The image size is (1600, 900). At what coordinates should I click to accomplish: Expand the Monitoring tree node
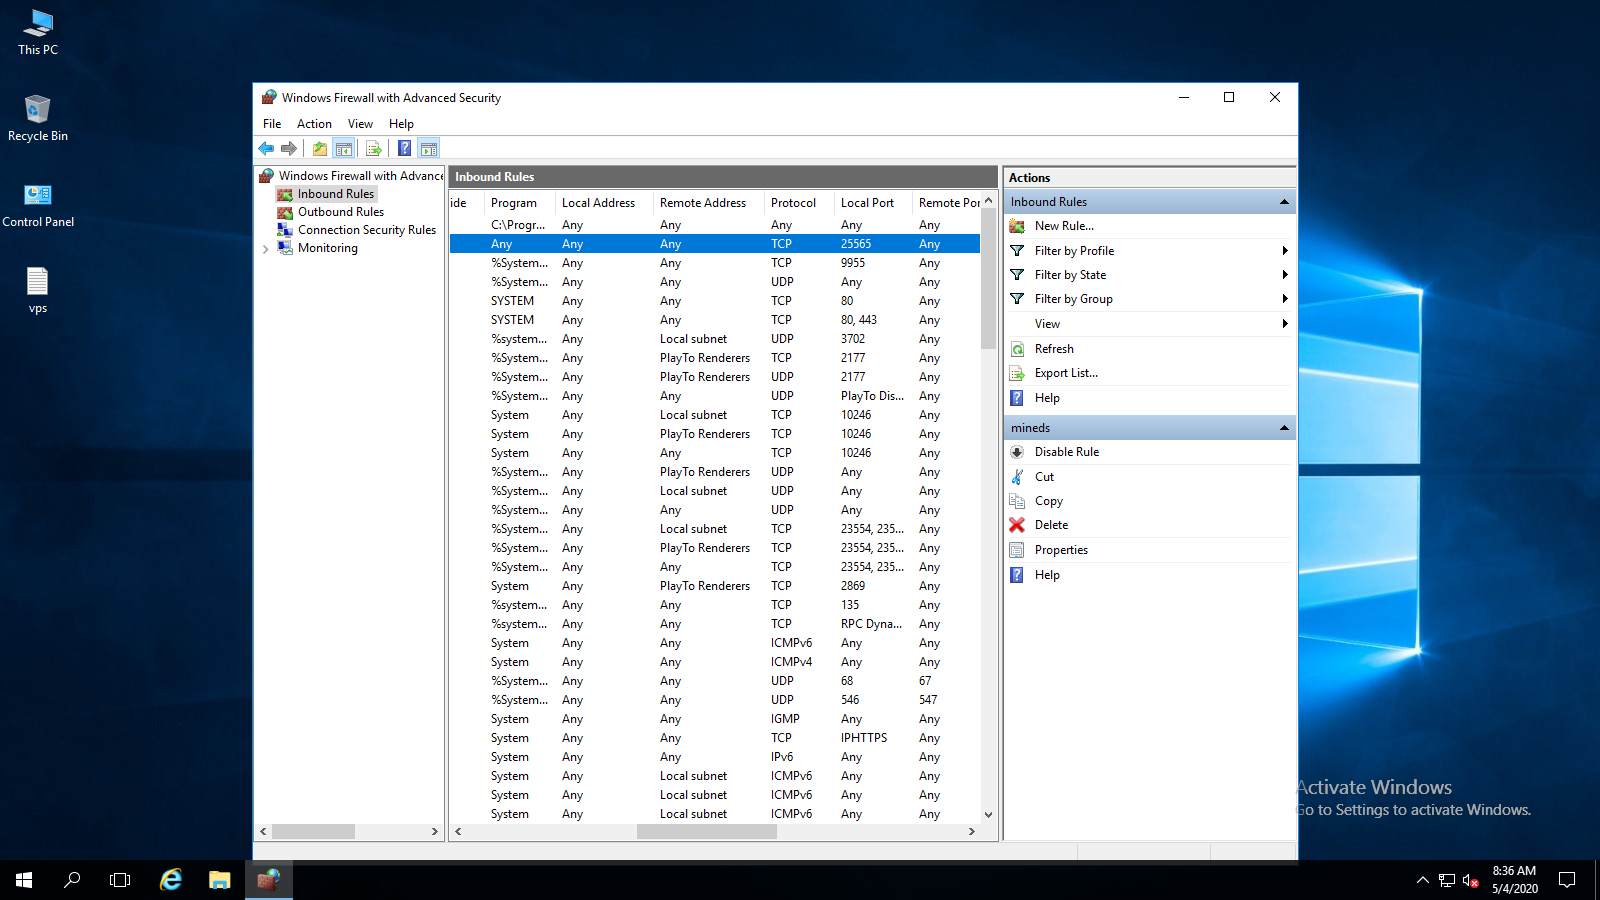[x=265, y=249]
